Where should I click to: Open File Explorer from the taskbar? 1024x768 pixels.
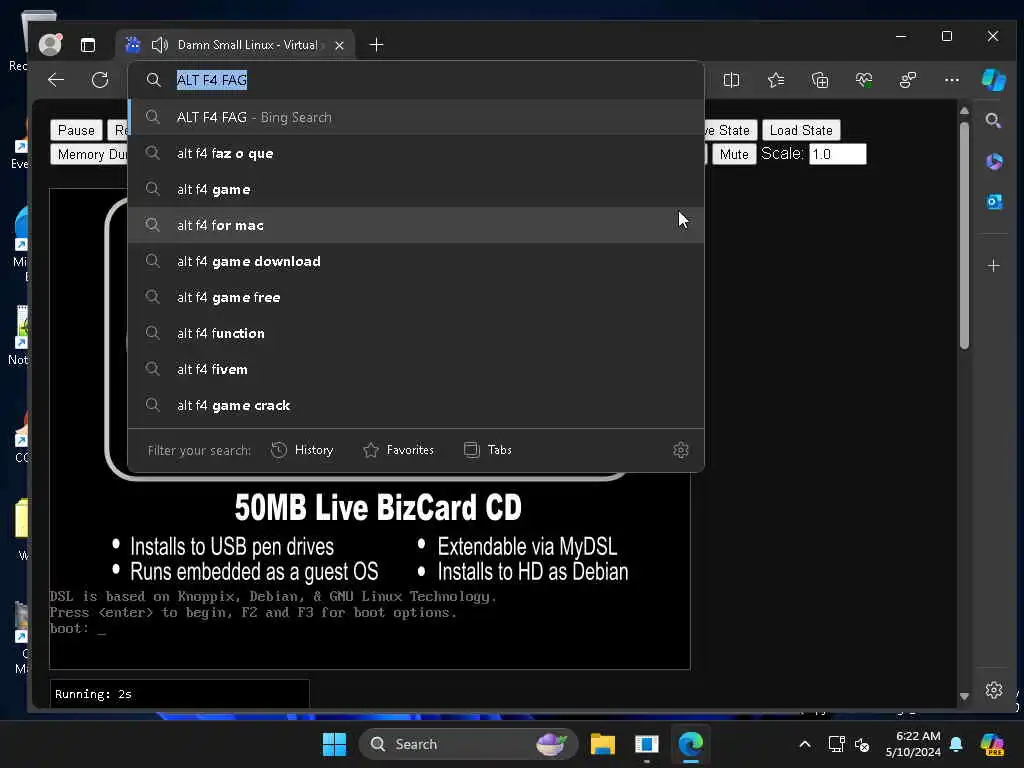(603, 744)
